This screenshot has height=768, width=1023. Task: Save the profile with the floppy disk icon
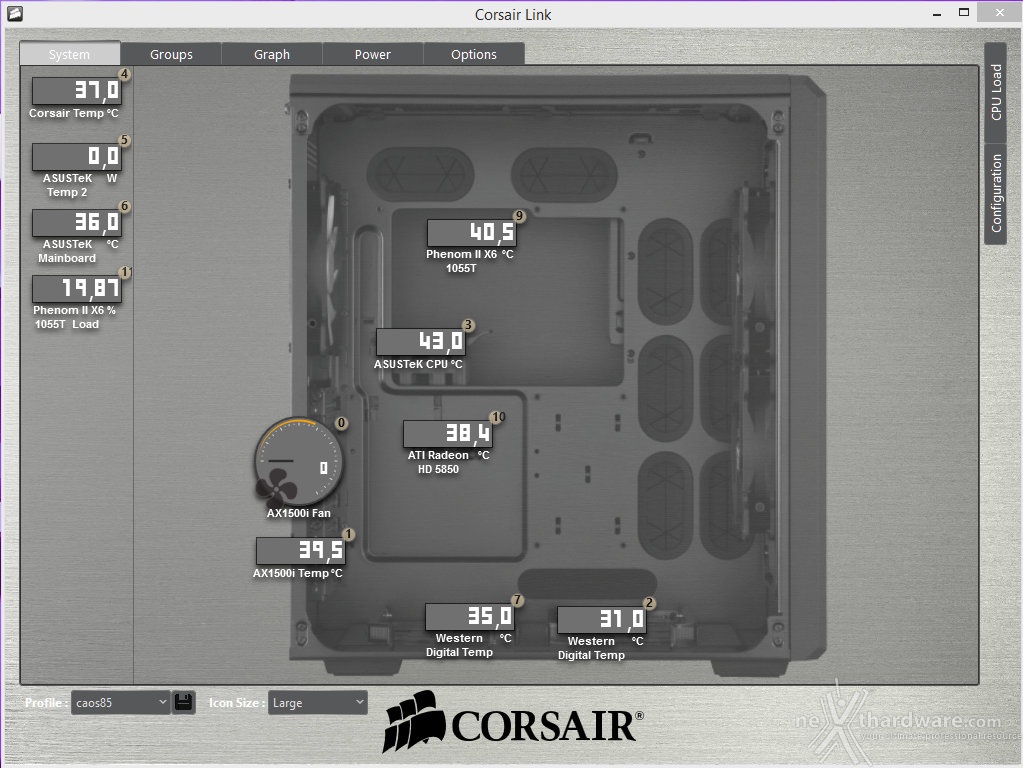[183, 702]
